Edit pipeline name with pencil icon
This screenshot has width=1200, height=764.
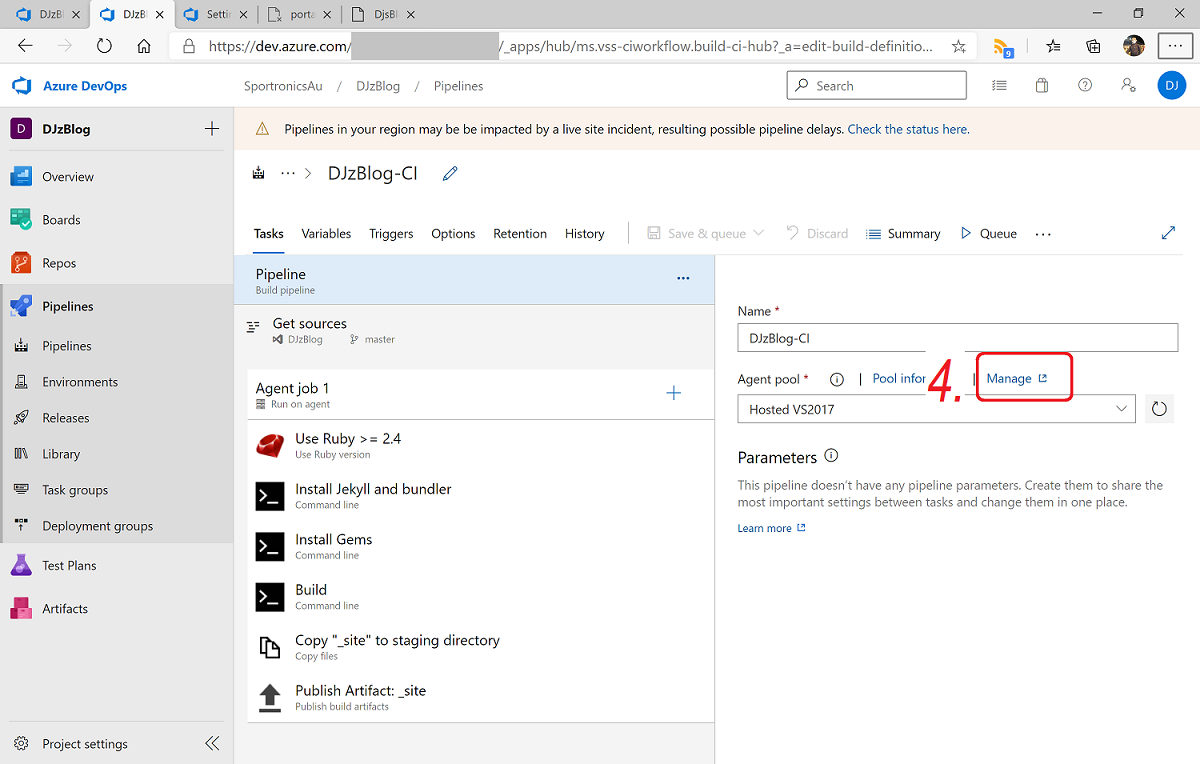coord(450,174)
